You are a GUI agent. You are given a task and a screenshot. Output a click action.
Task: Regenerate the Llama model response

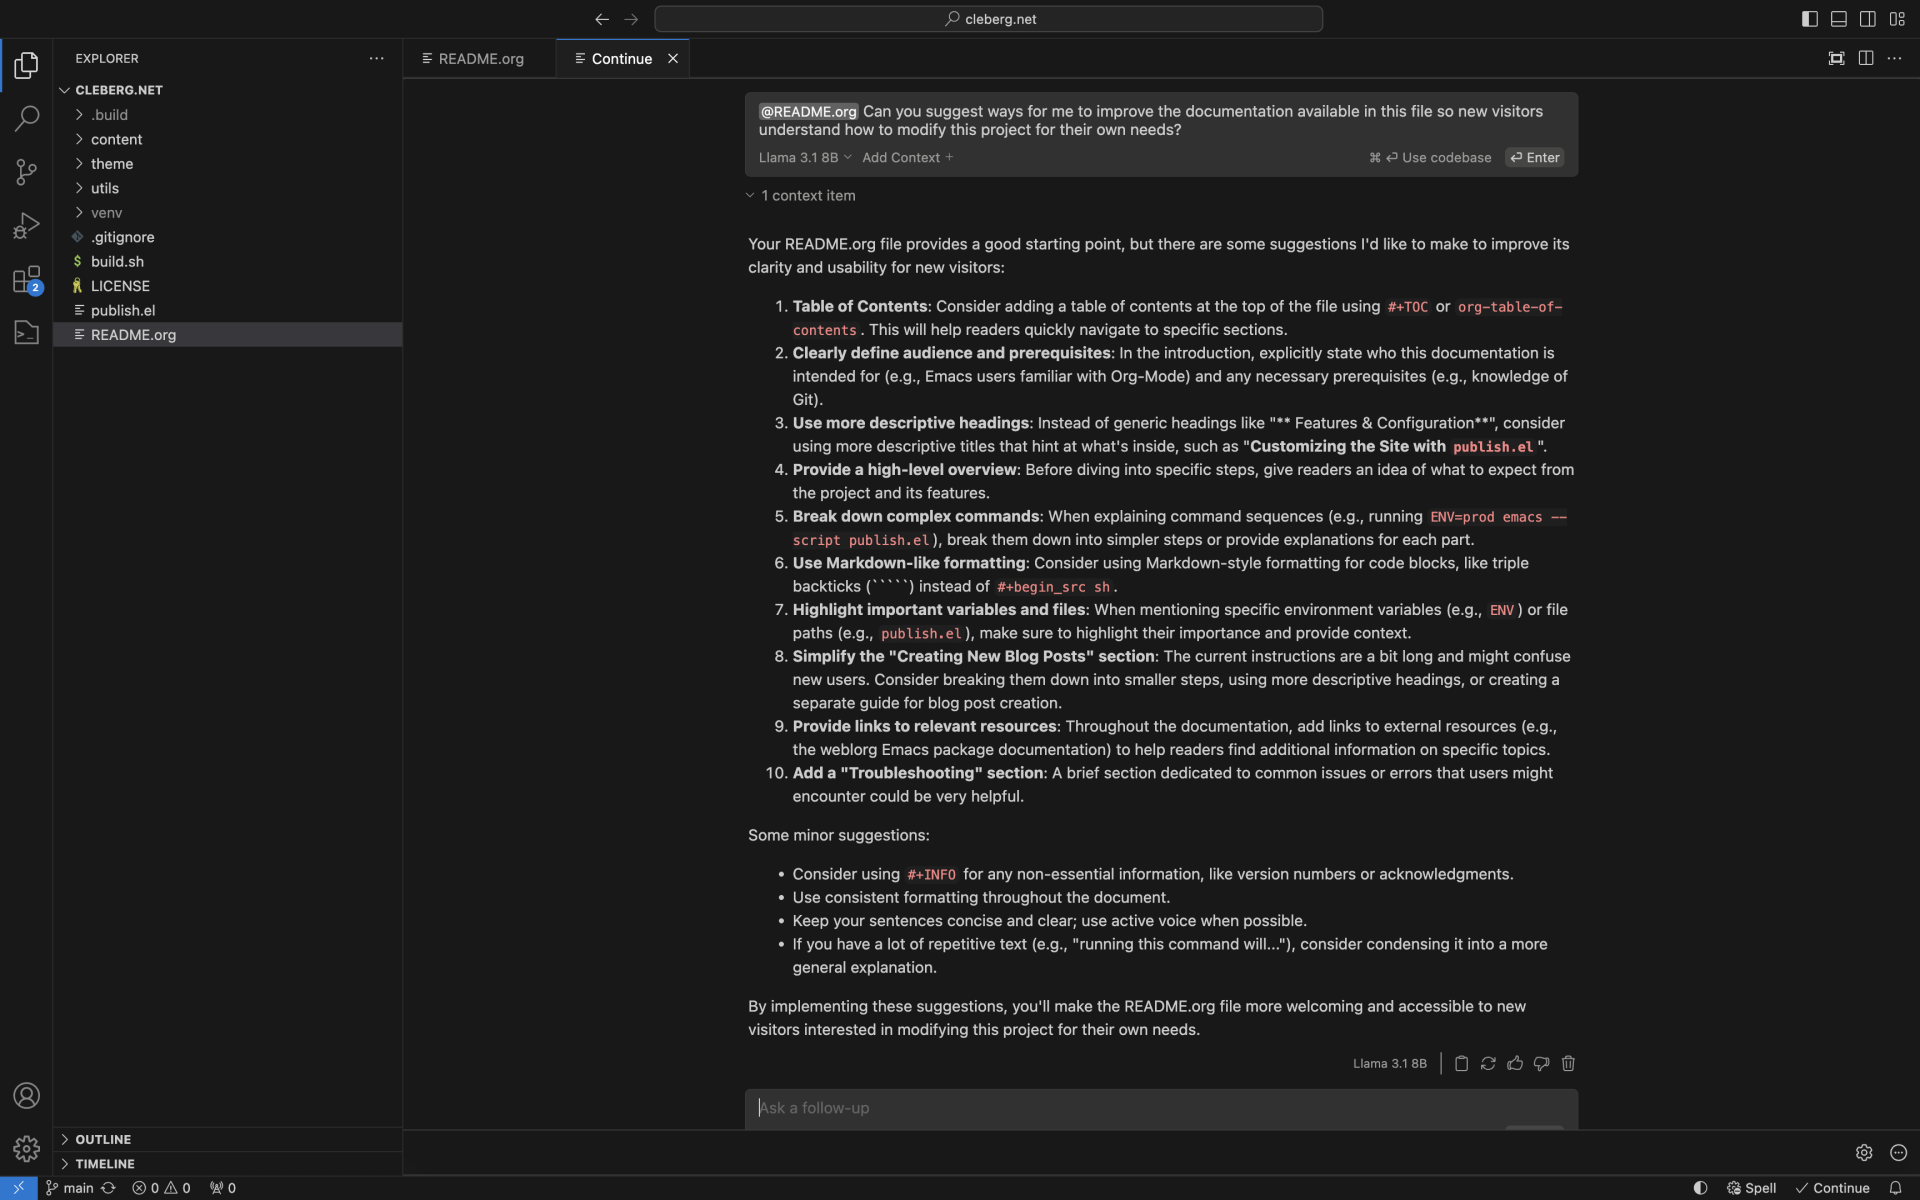tap(1489, 1063)
